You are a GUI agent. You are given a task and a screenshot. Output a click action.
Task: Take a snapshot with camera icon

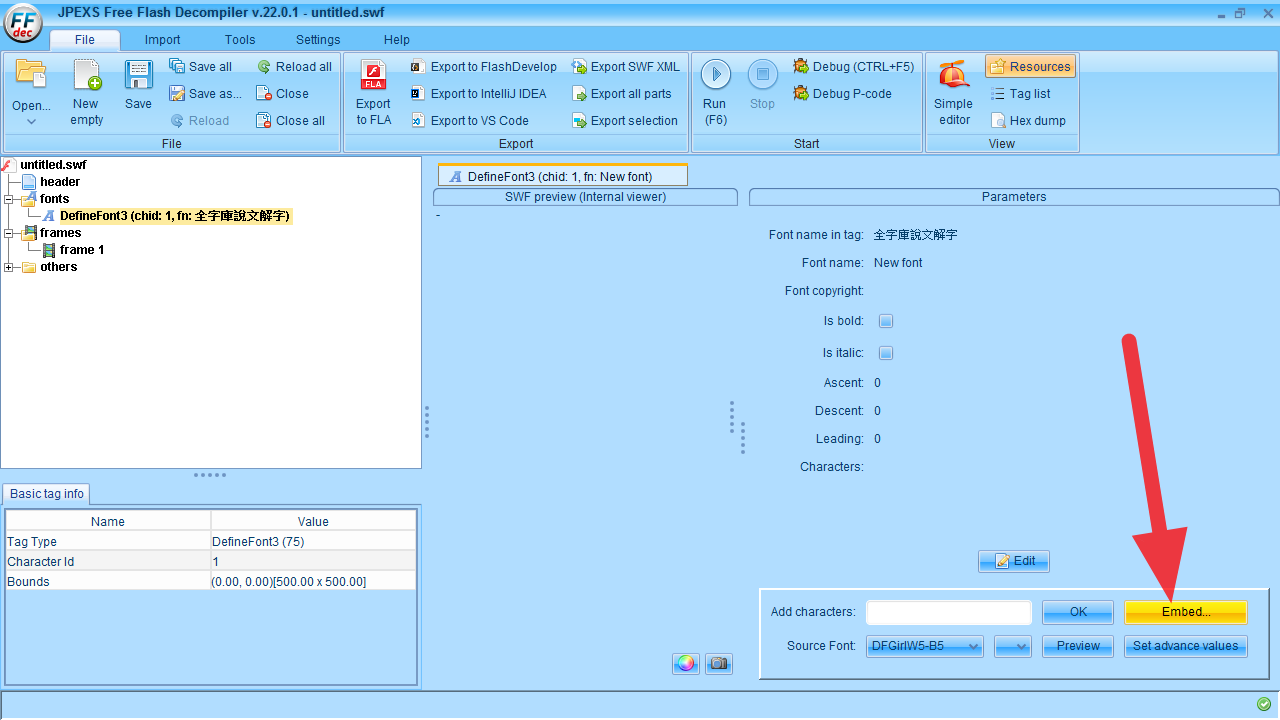point(719,663)
